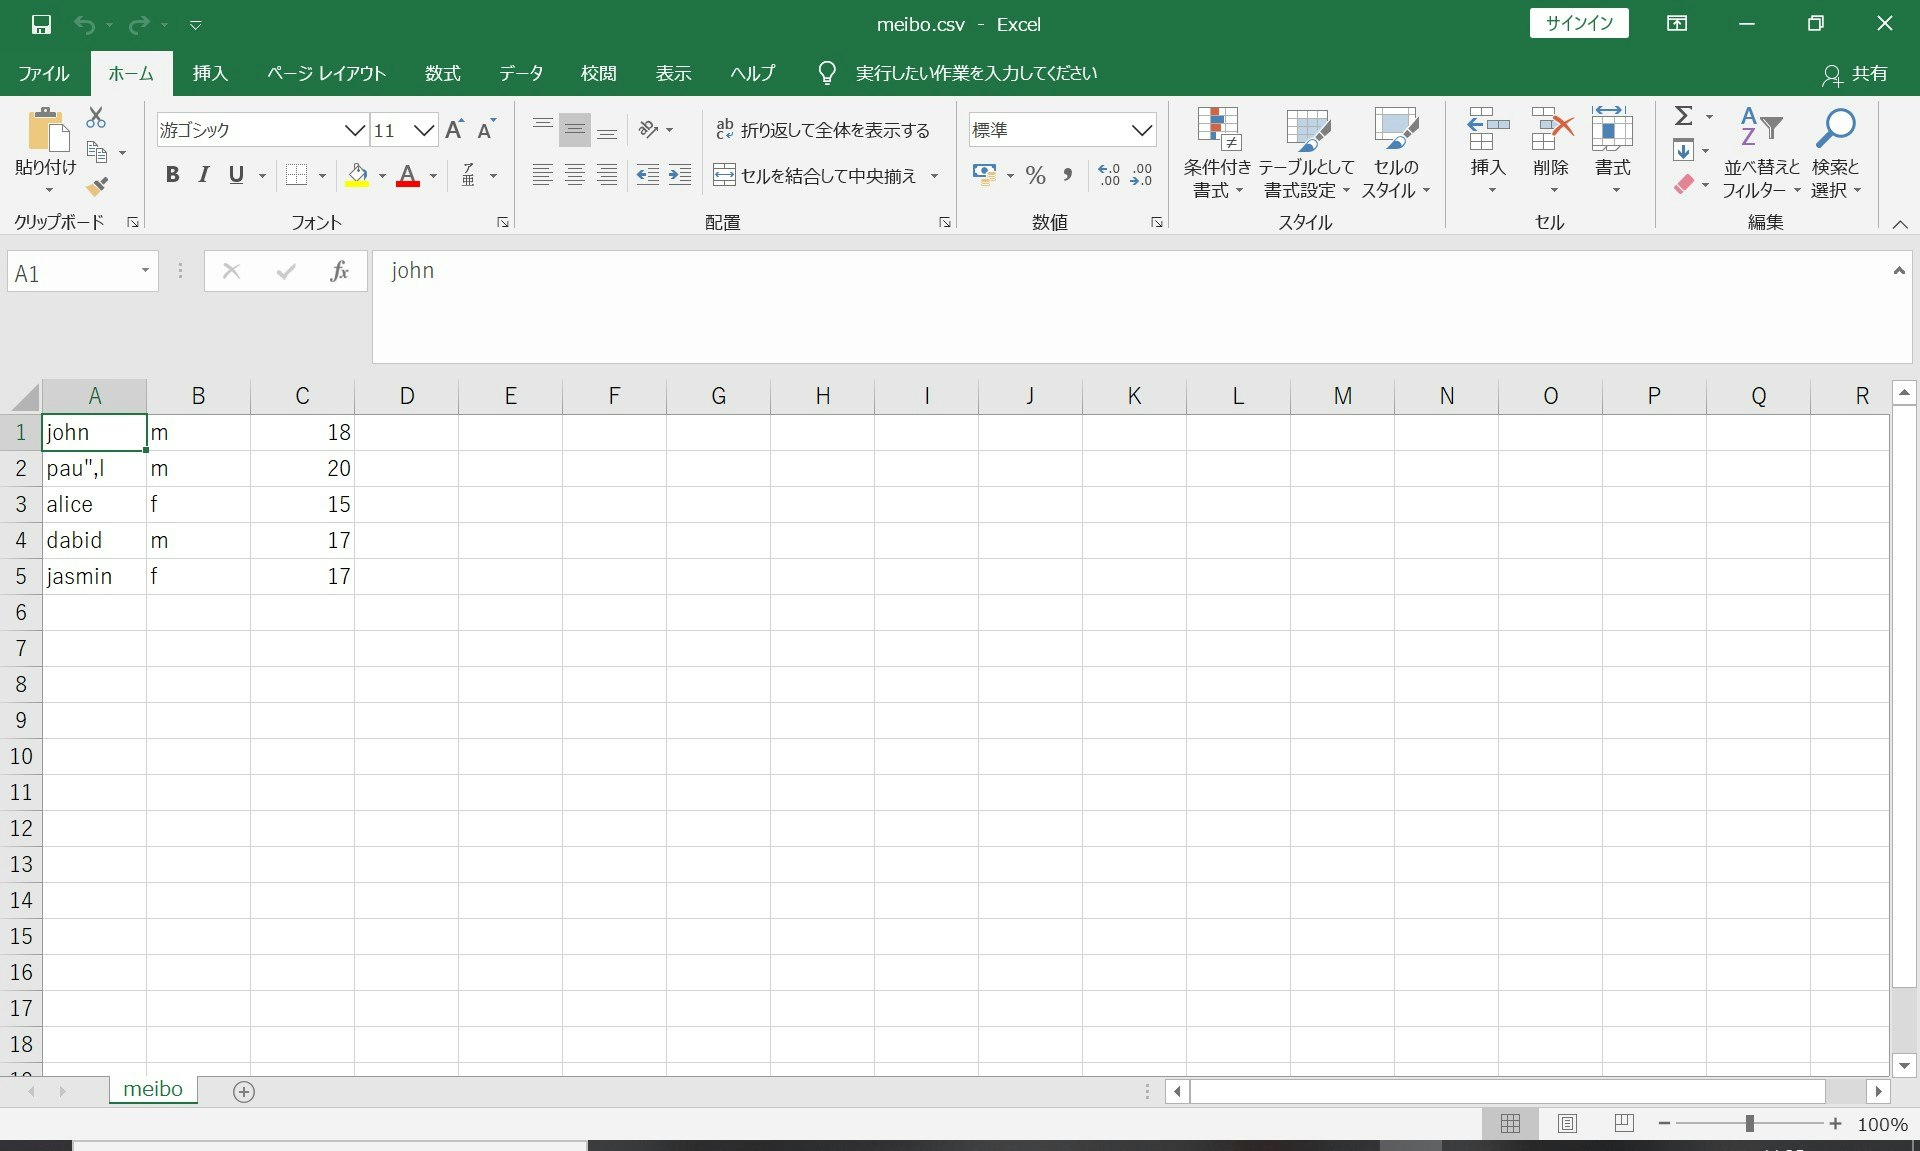Click the percent style icon
Image resolution: width=1920 pixels, height=1151 pixels.
pyautogui.click(x=1036, y=176)
